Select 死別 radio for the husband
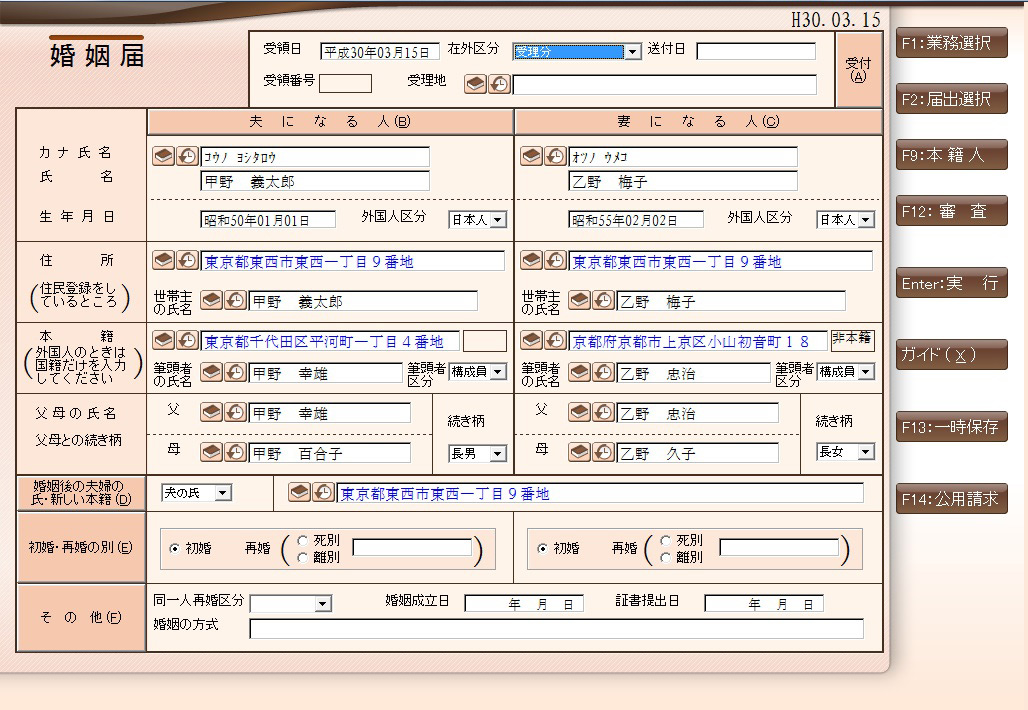The height and width of the screenshot is (710, 1028). pos(302,540)
